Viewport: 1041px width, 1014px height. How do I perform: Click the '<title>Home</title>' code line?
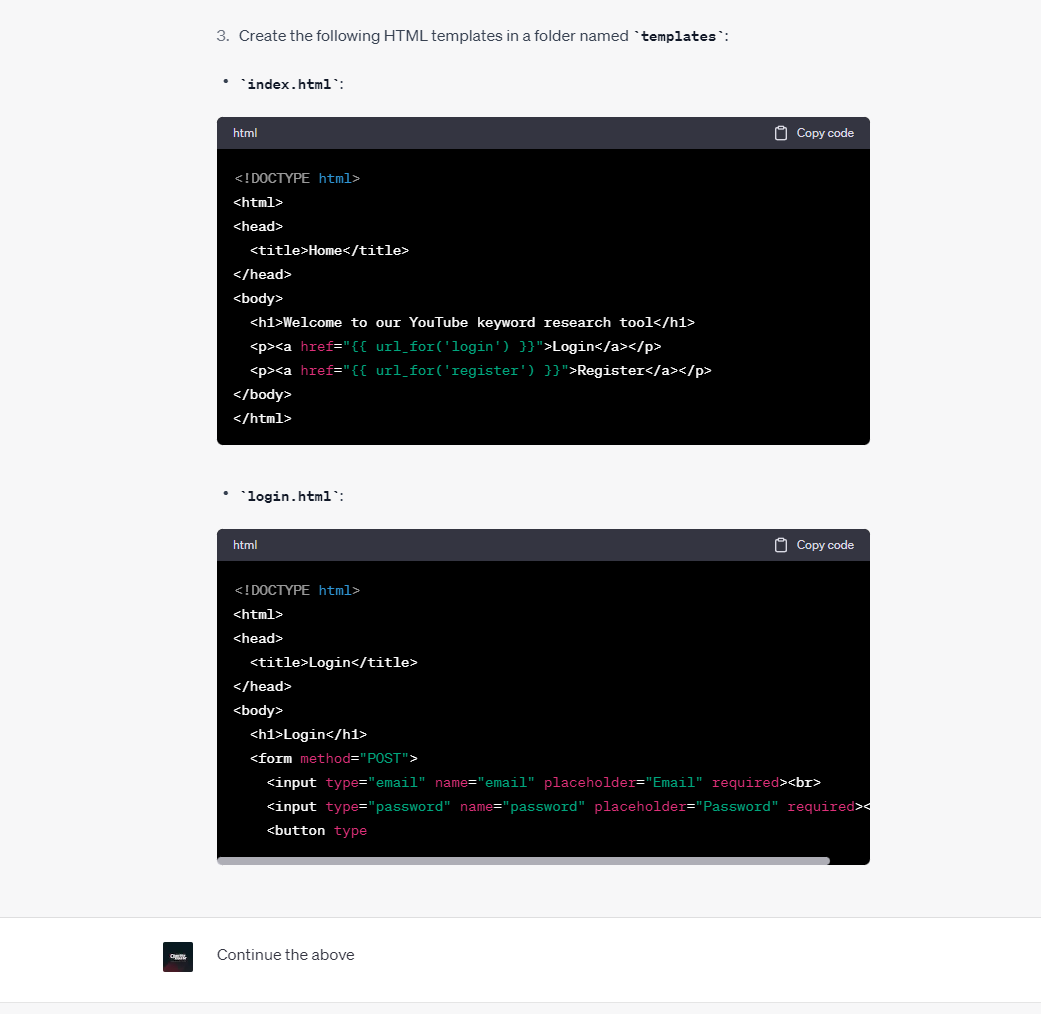click(x=329, y=250)
